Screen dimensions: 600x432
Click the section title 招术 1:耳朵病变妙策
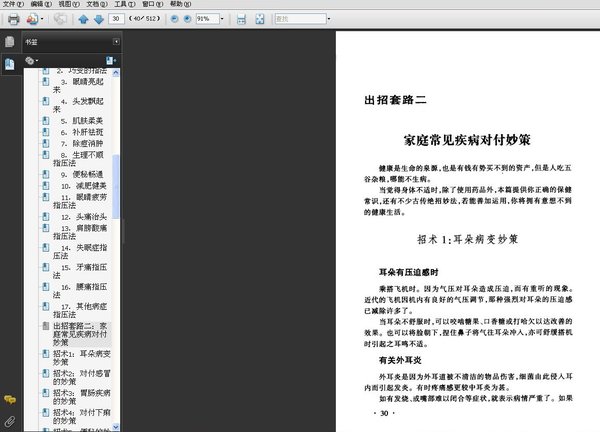[468, 240]
